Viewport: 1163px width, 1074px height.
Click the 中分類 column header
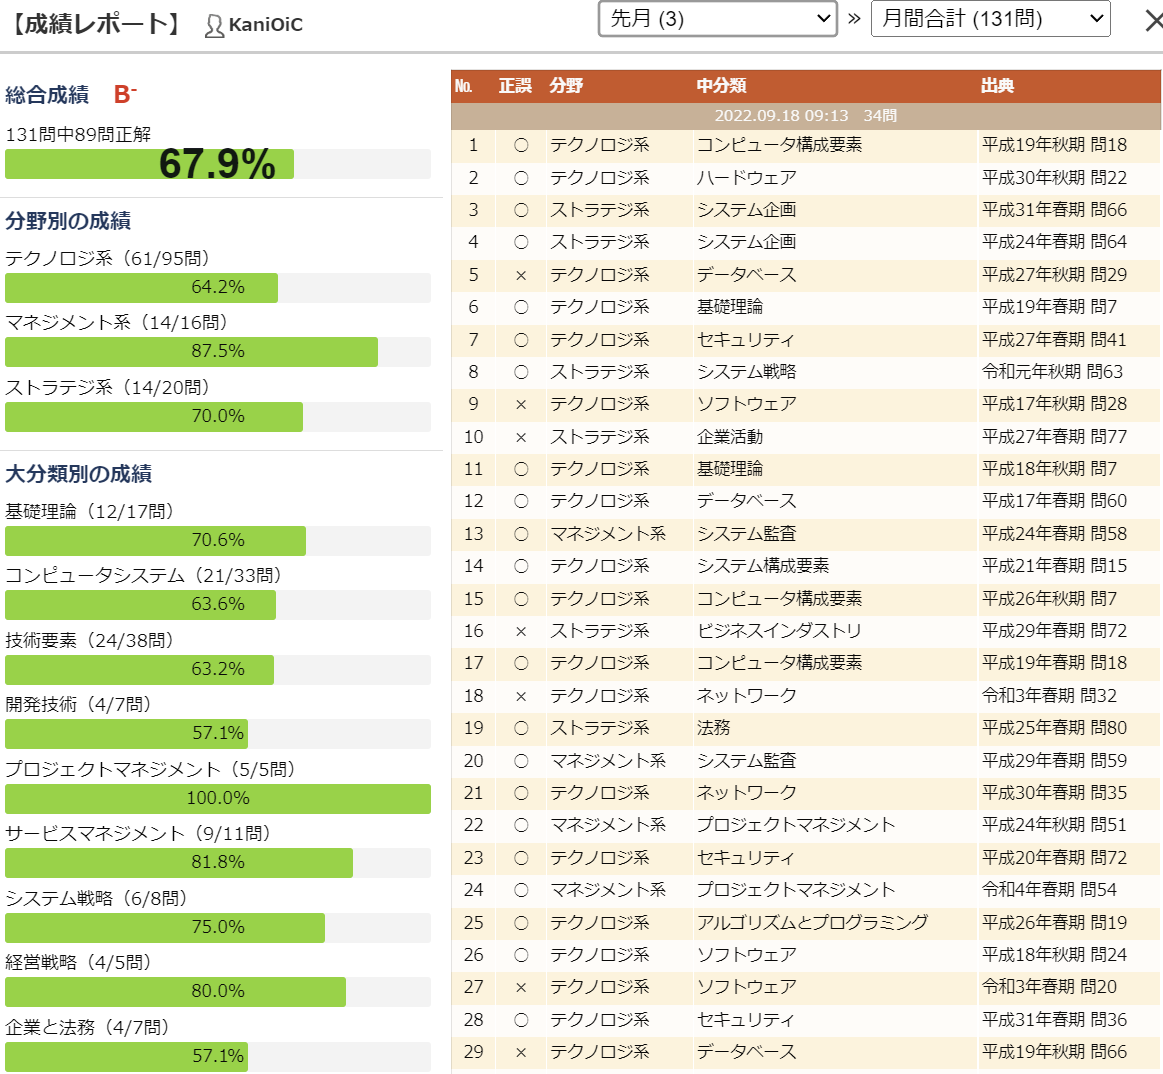coord(721,86)
